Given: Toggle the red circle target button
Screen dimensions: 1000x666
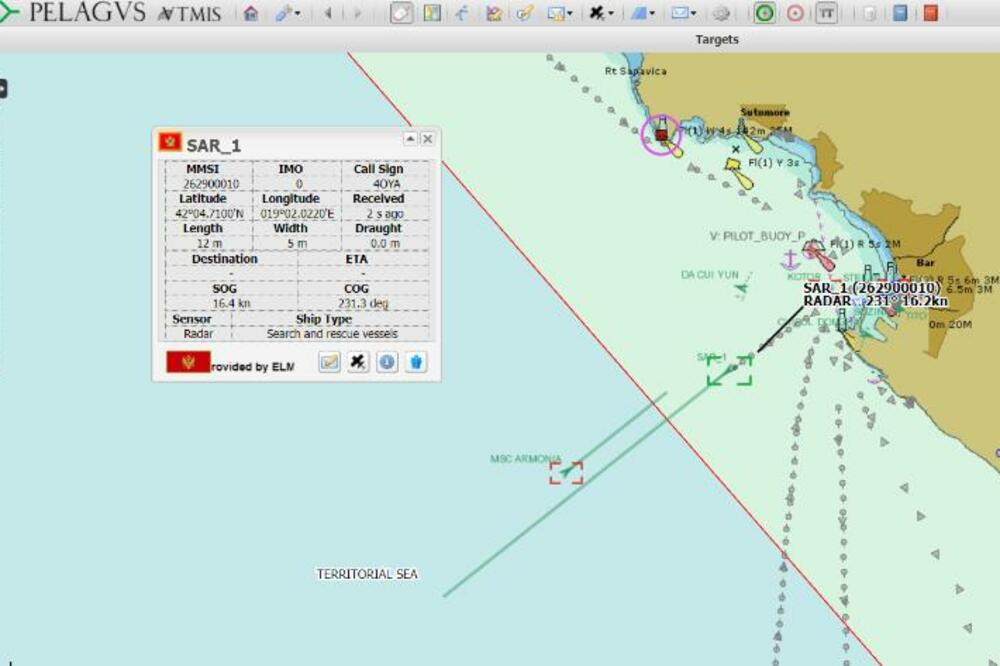Looking at the screenshot, I should 795,13.
